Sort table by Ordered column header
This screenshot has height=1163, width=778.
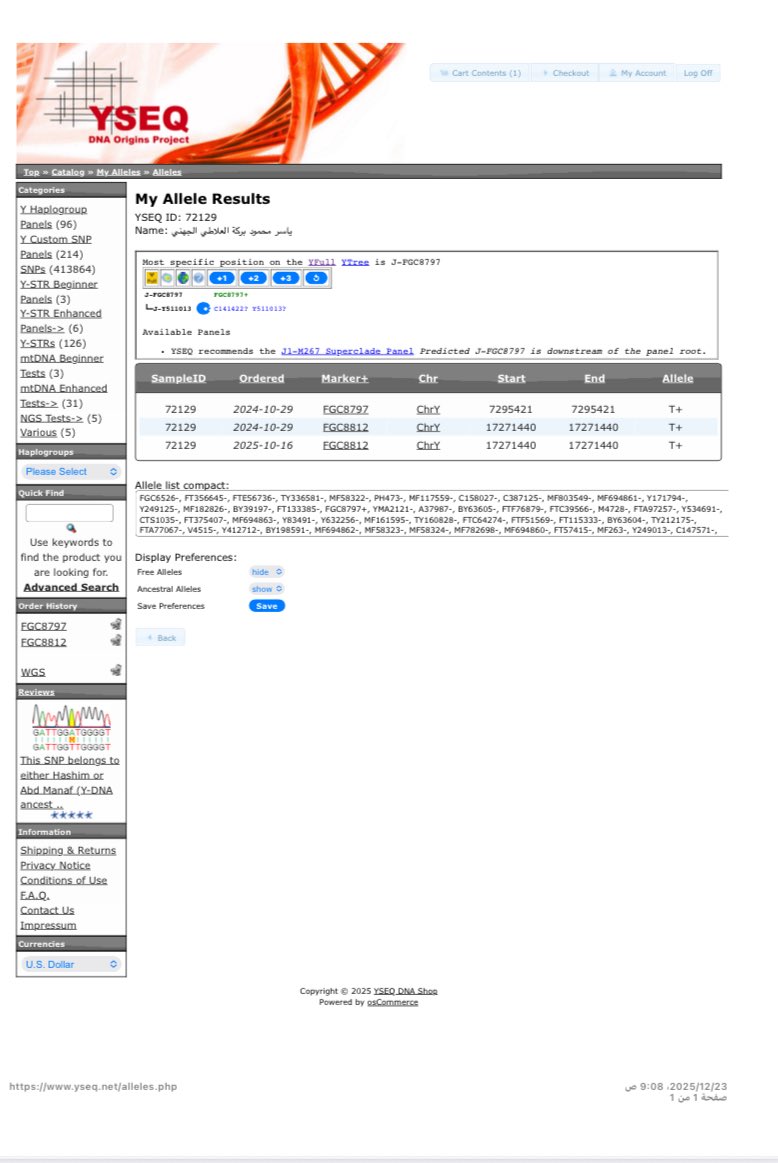(x=262, y=378)
